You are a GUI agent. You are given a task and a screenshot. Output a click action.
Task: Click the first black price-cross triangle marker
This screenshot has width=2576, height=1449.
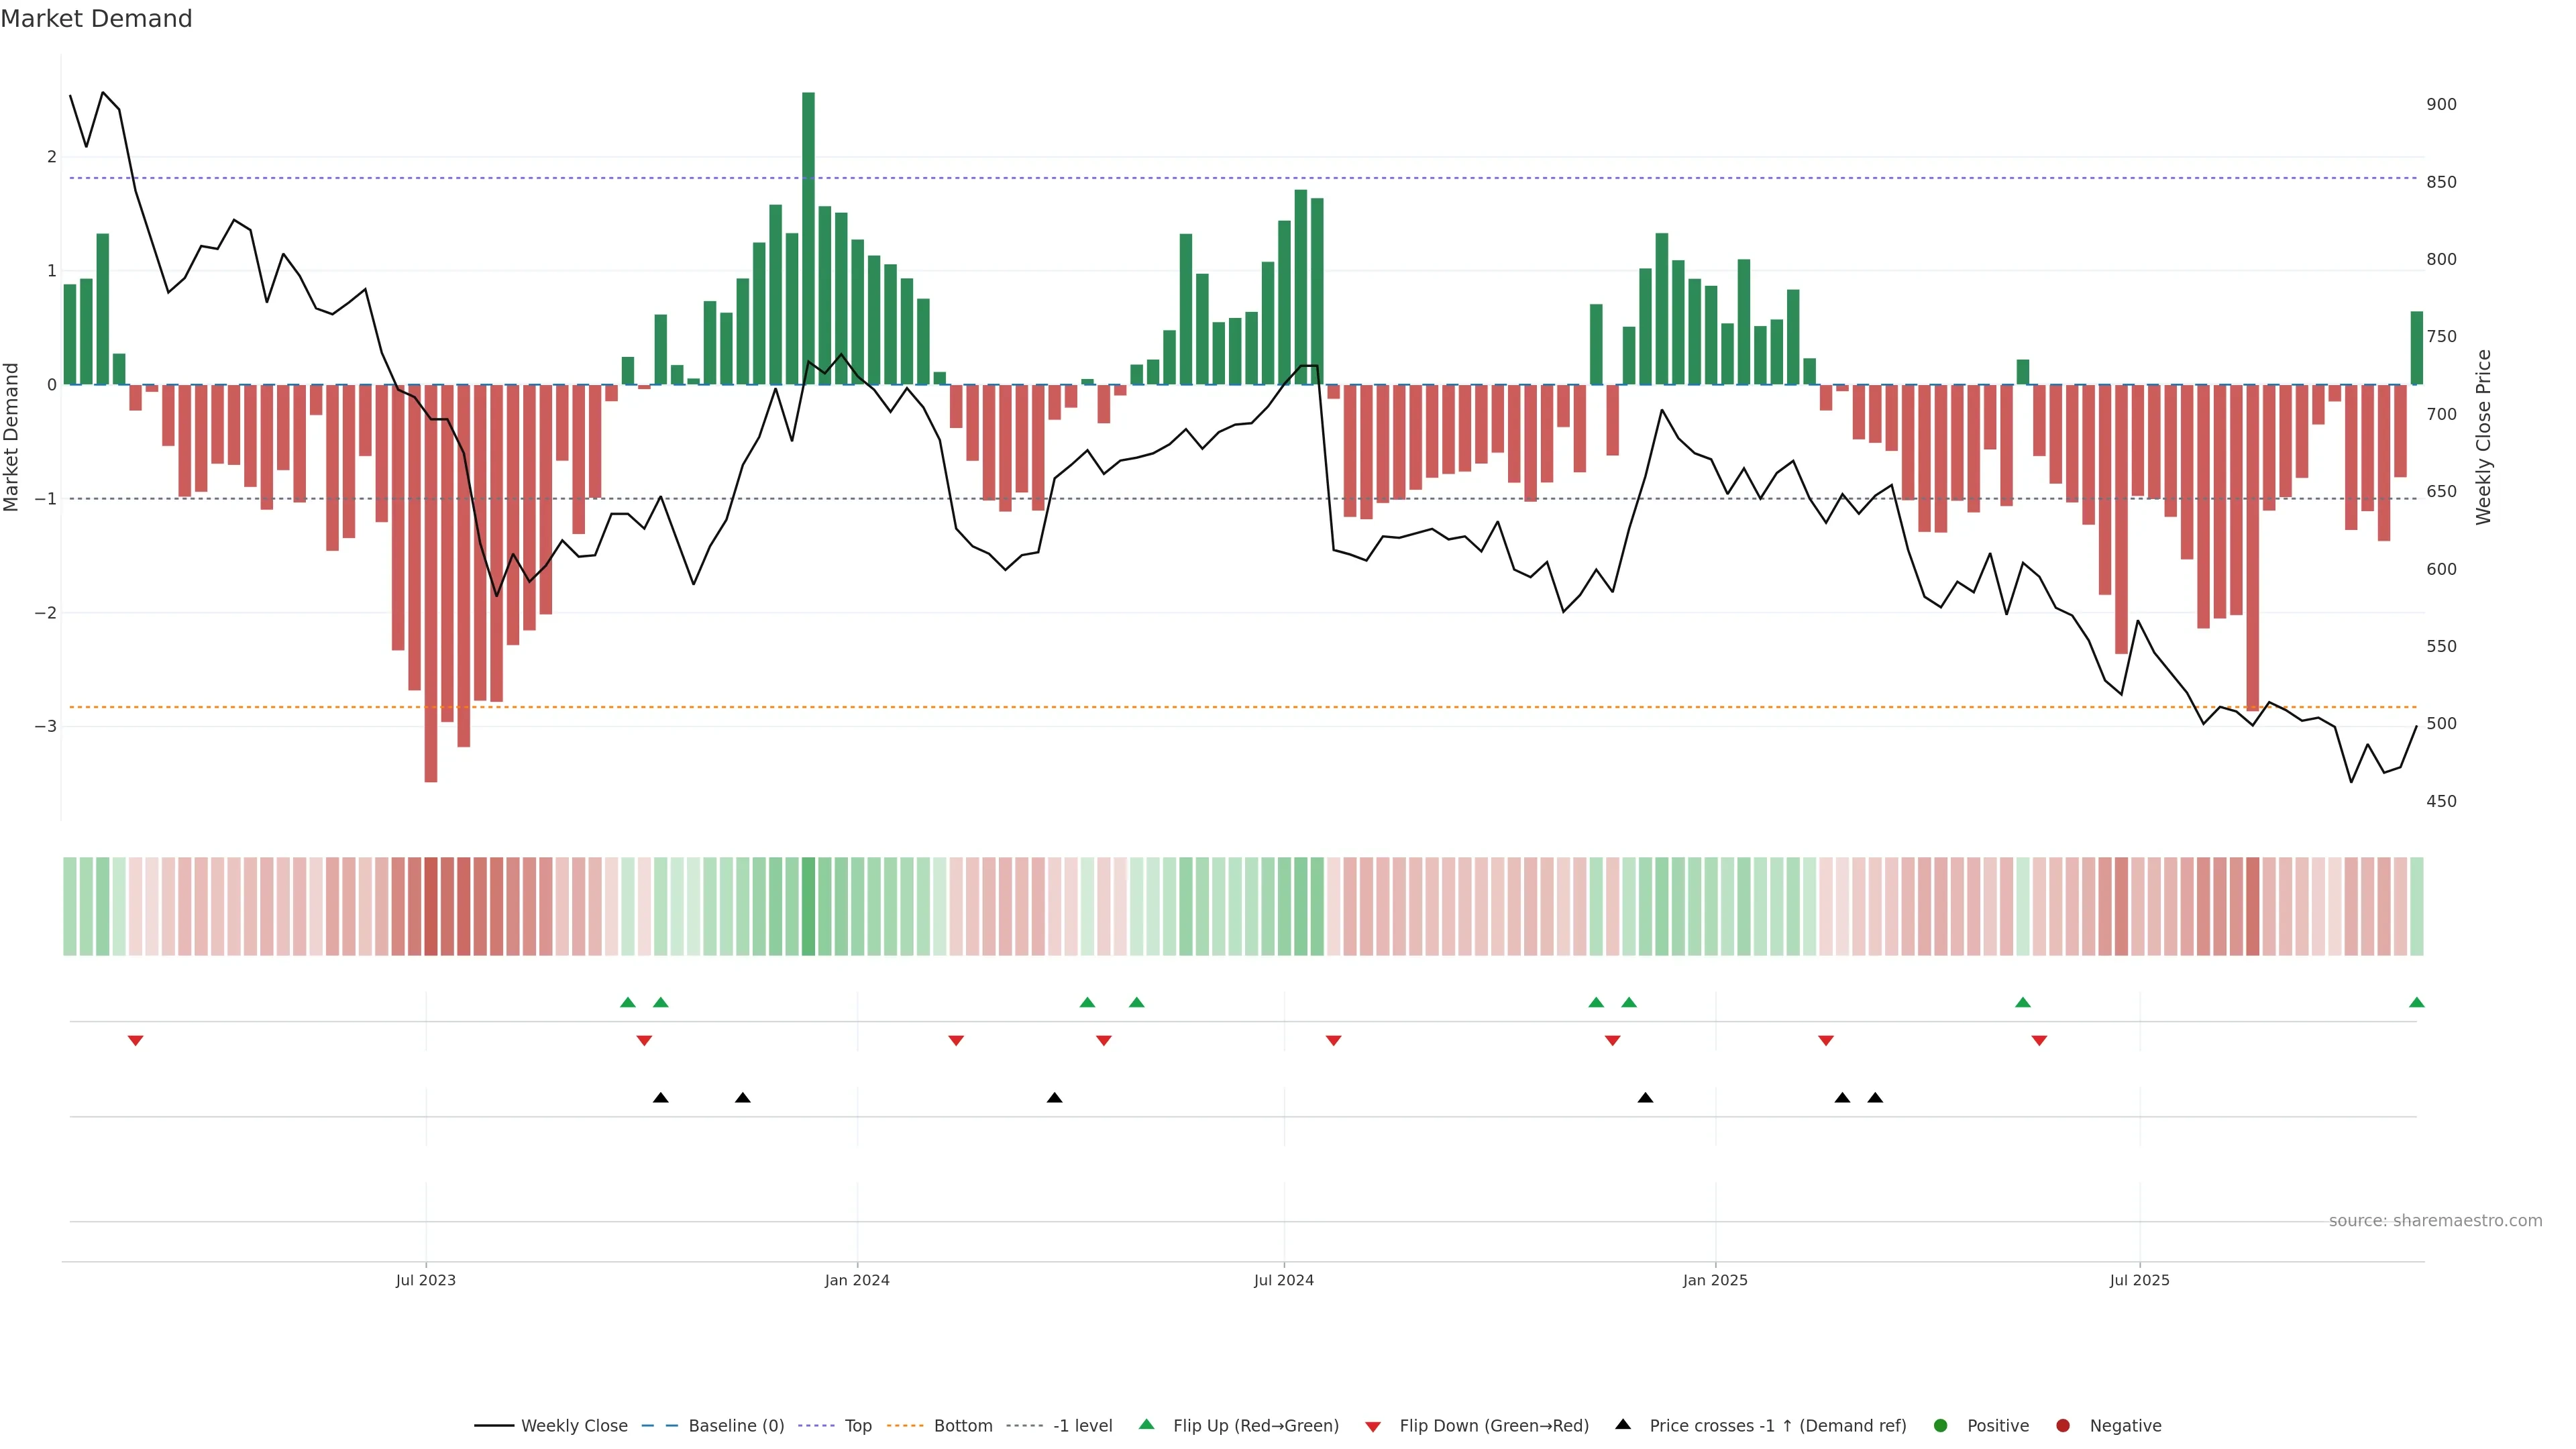tap(660, 1097)
